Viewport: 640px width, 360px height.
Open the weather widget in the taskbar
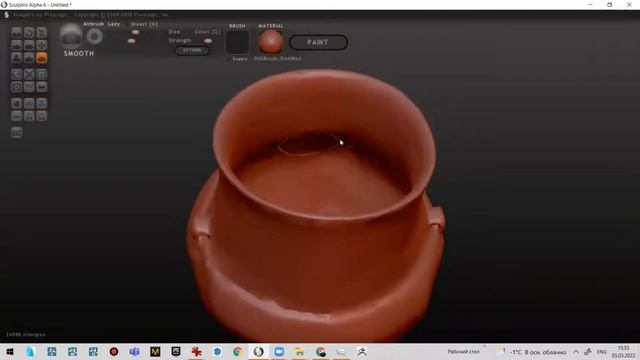pos(532,352)
